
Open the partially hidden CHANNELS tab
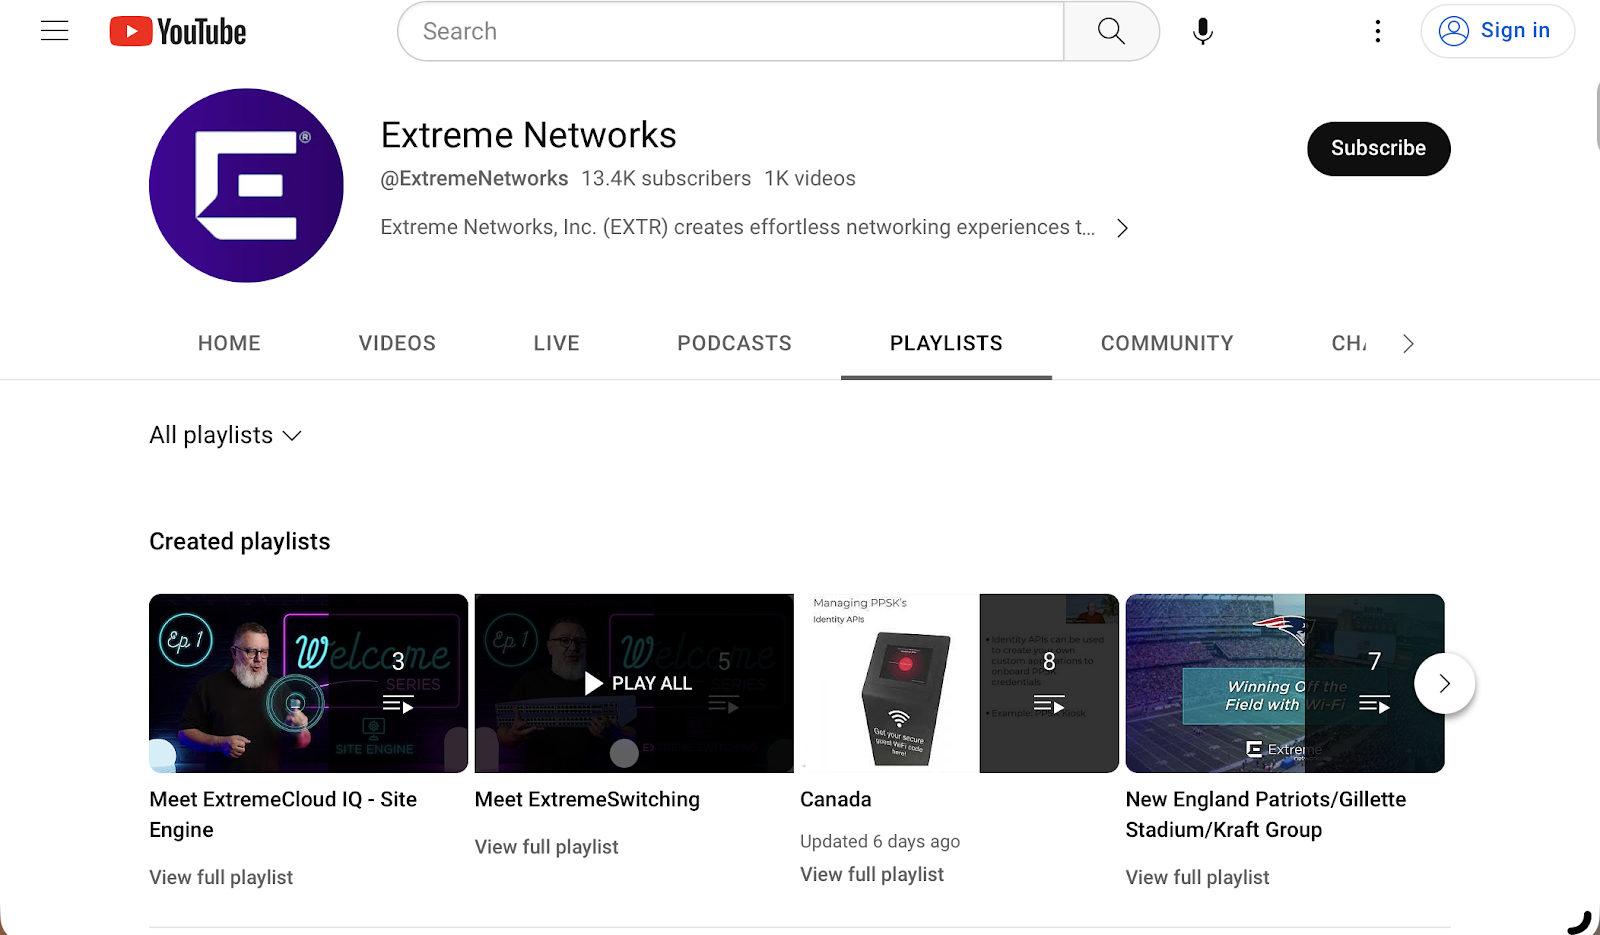(x=1349, y=343)
